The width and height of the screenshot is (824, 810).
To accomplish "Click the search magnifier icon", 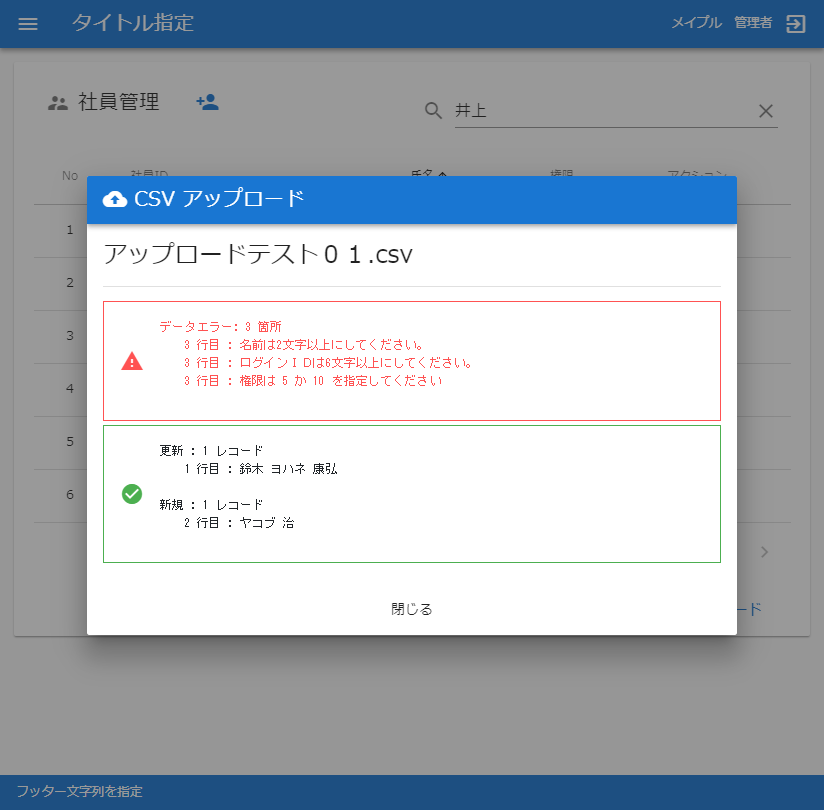I will pyautogui.click(x=433, y=110).
